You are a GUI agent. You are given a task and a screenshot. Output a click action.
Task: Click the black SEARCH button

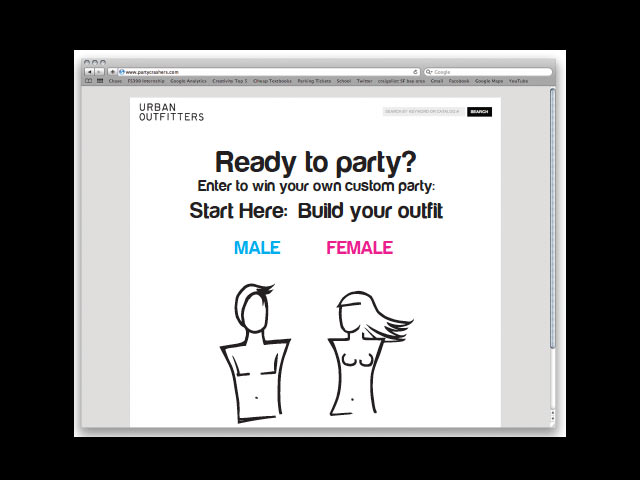(x=479, y=112)
